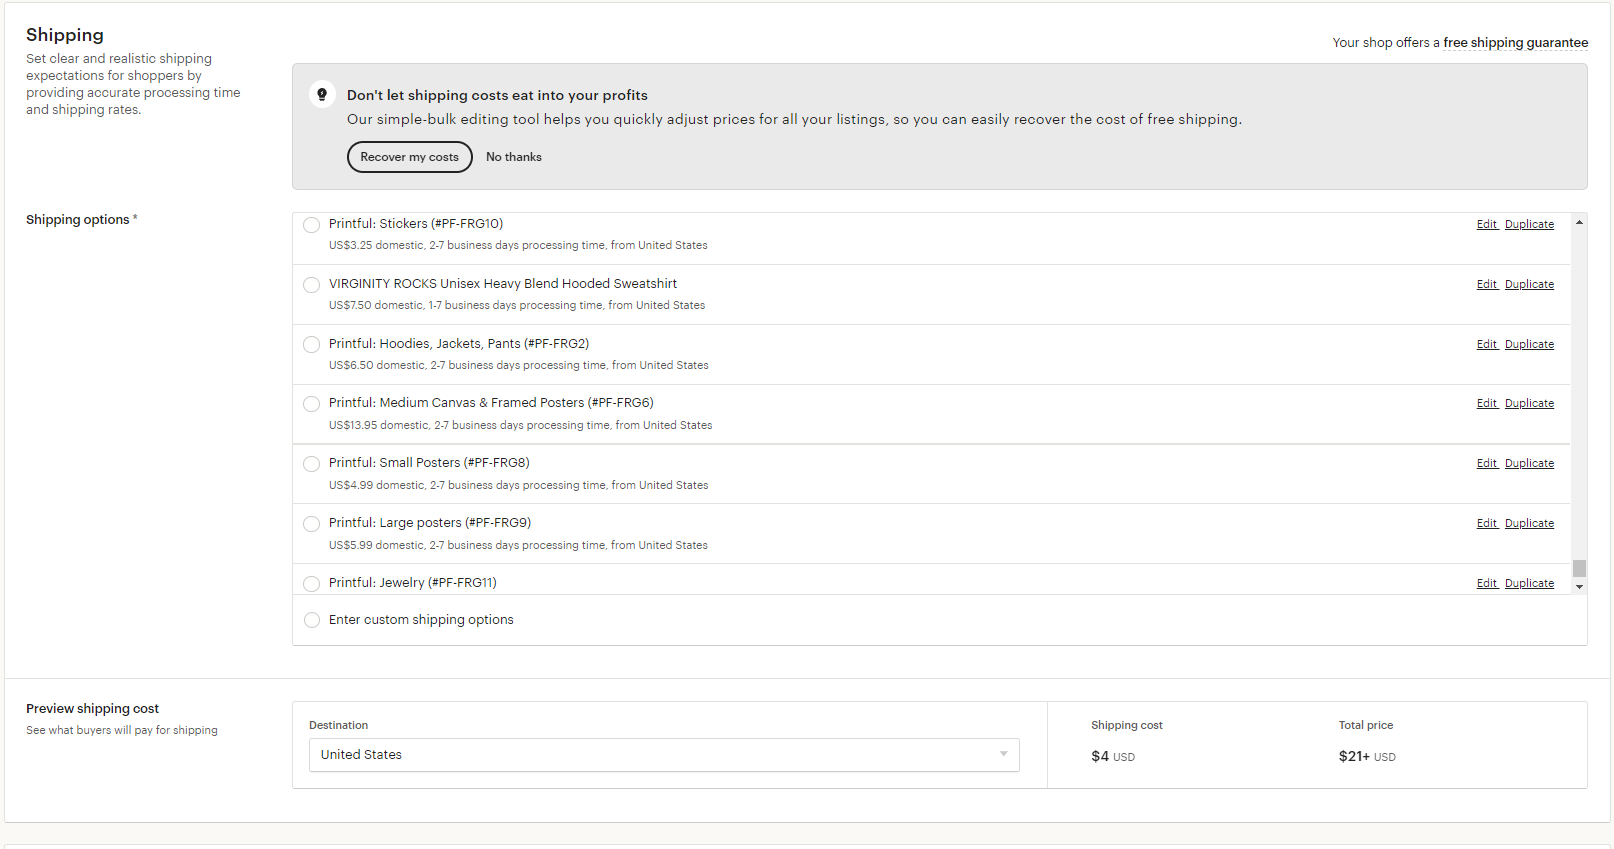The width and height of the screenshot is (1614, 849).
Task: Open the free shipping guarantee link
Action: [1515, 43]
